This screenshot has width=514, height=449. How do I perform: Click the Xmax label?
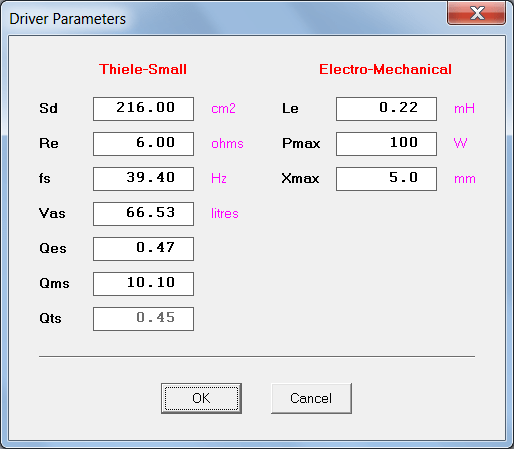click(x=300, y=178)
